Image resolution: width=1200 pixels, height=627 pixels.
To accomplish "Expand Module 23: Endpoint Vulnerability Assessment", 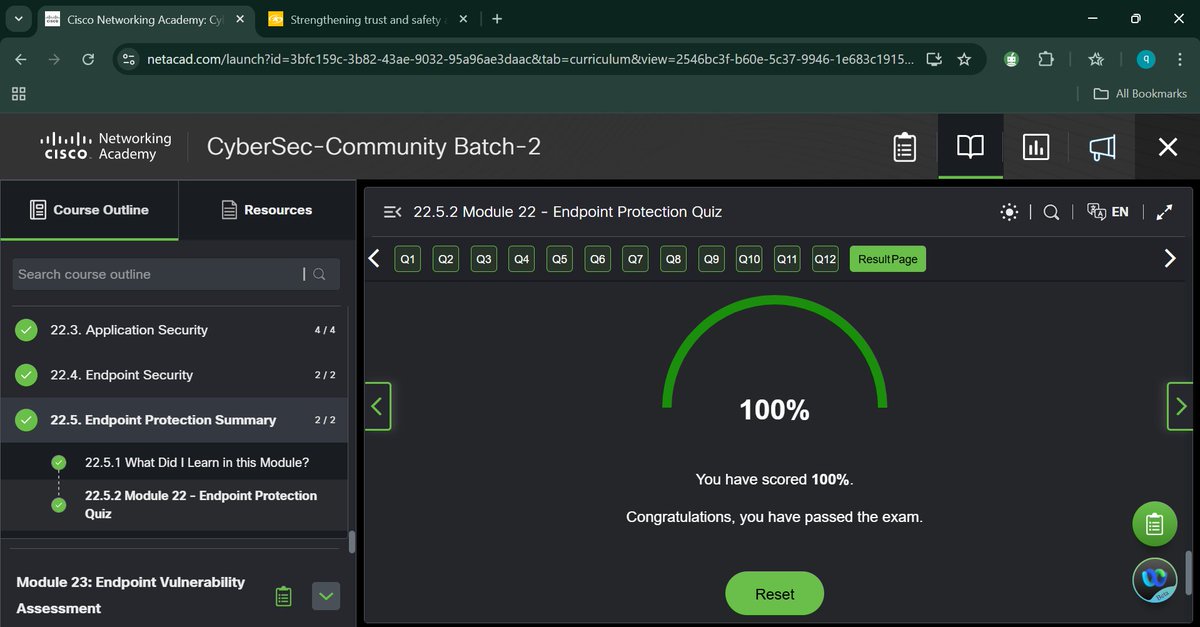I will pos(325,595).
